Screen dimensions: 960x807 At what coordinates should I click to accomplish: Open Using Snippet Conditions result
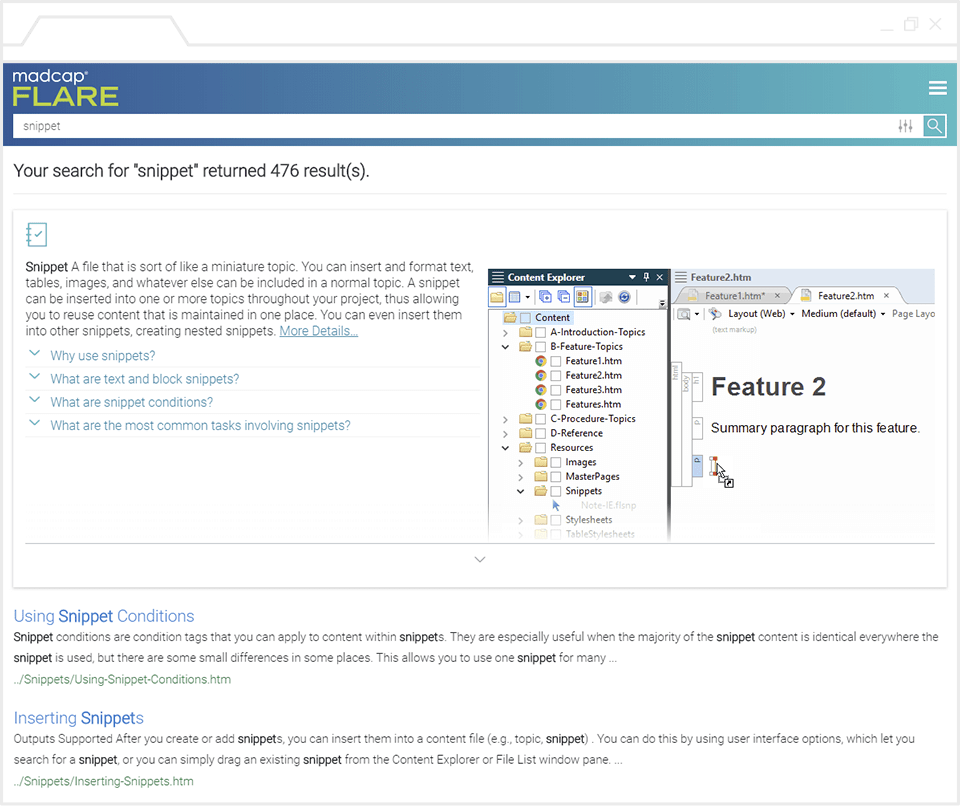(x=104, y=616)
